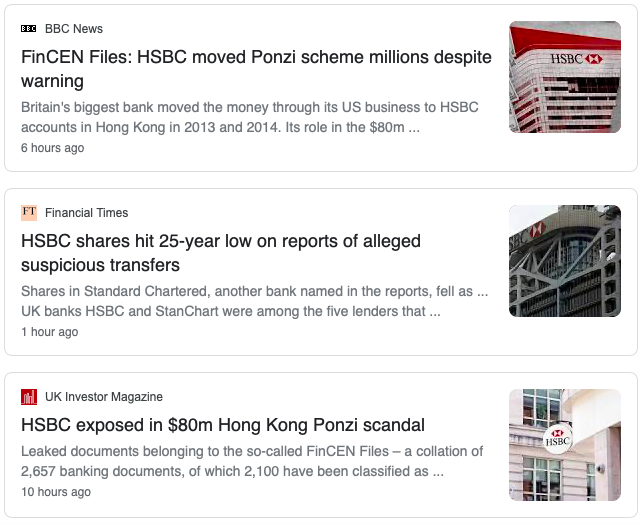Open the UK Investor Magazine source name

click(x=104, y=397)
